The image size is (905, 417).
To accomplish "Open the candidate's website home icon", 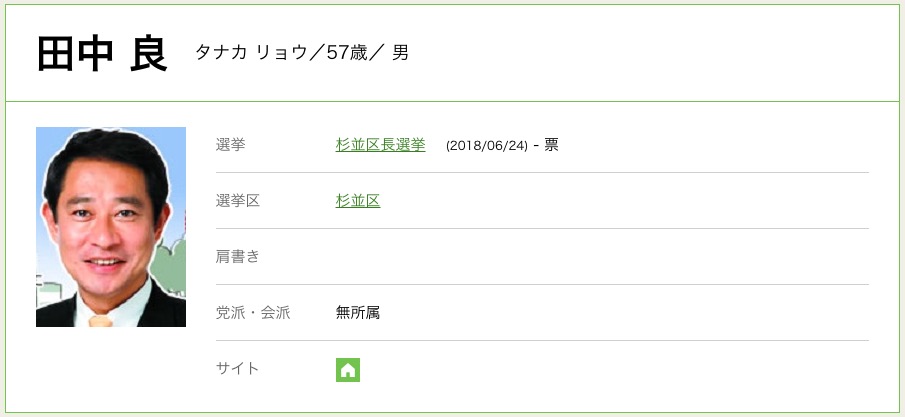I will pyautogui.click(x=348, y=369).
